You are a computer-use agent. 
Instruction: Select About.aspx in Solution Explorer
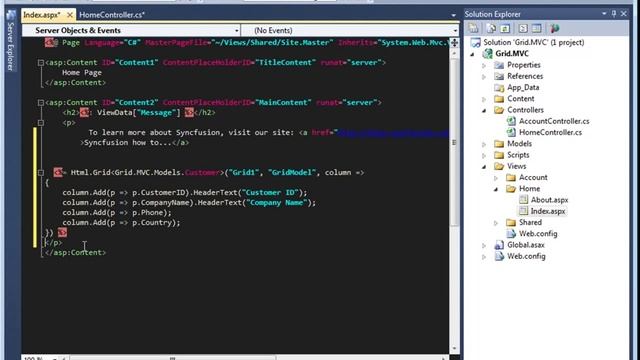coord(549,200)
